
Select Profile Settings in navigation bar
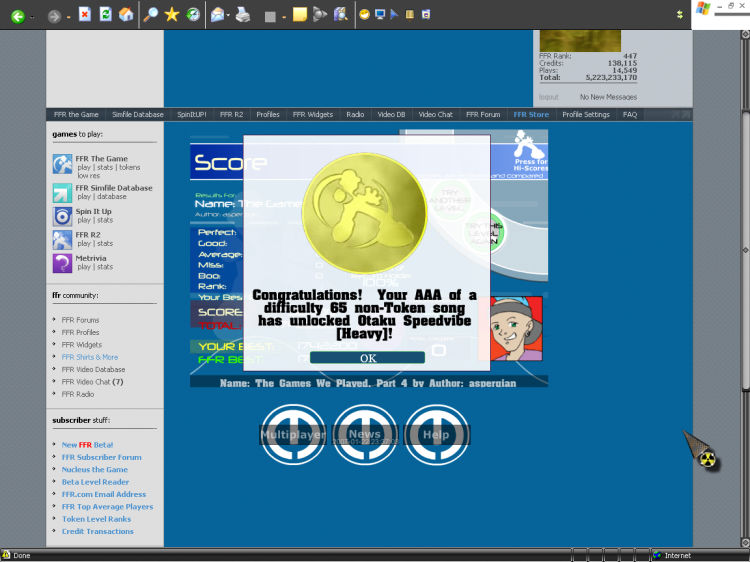pos(585,115)
